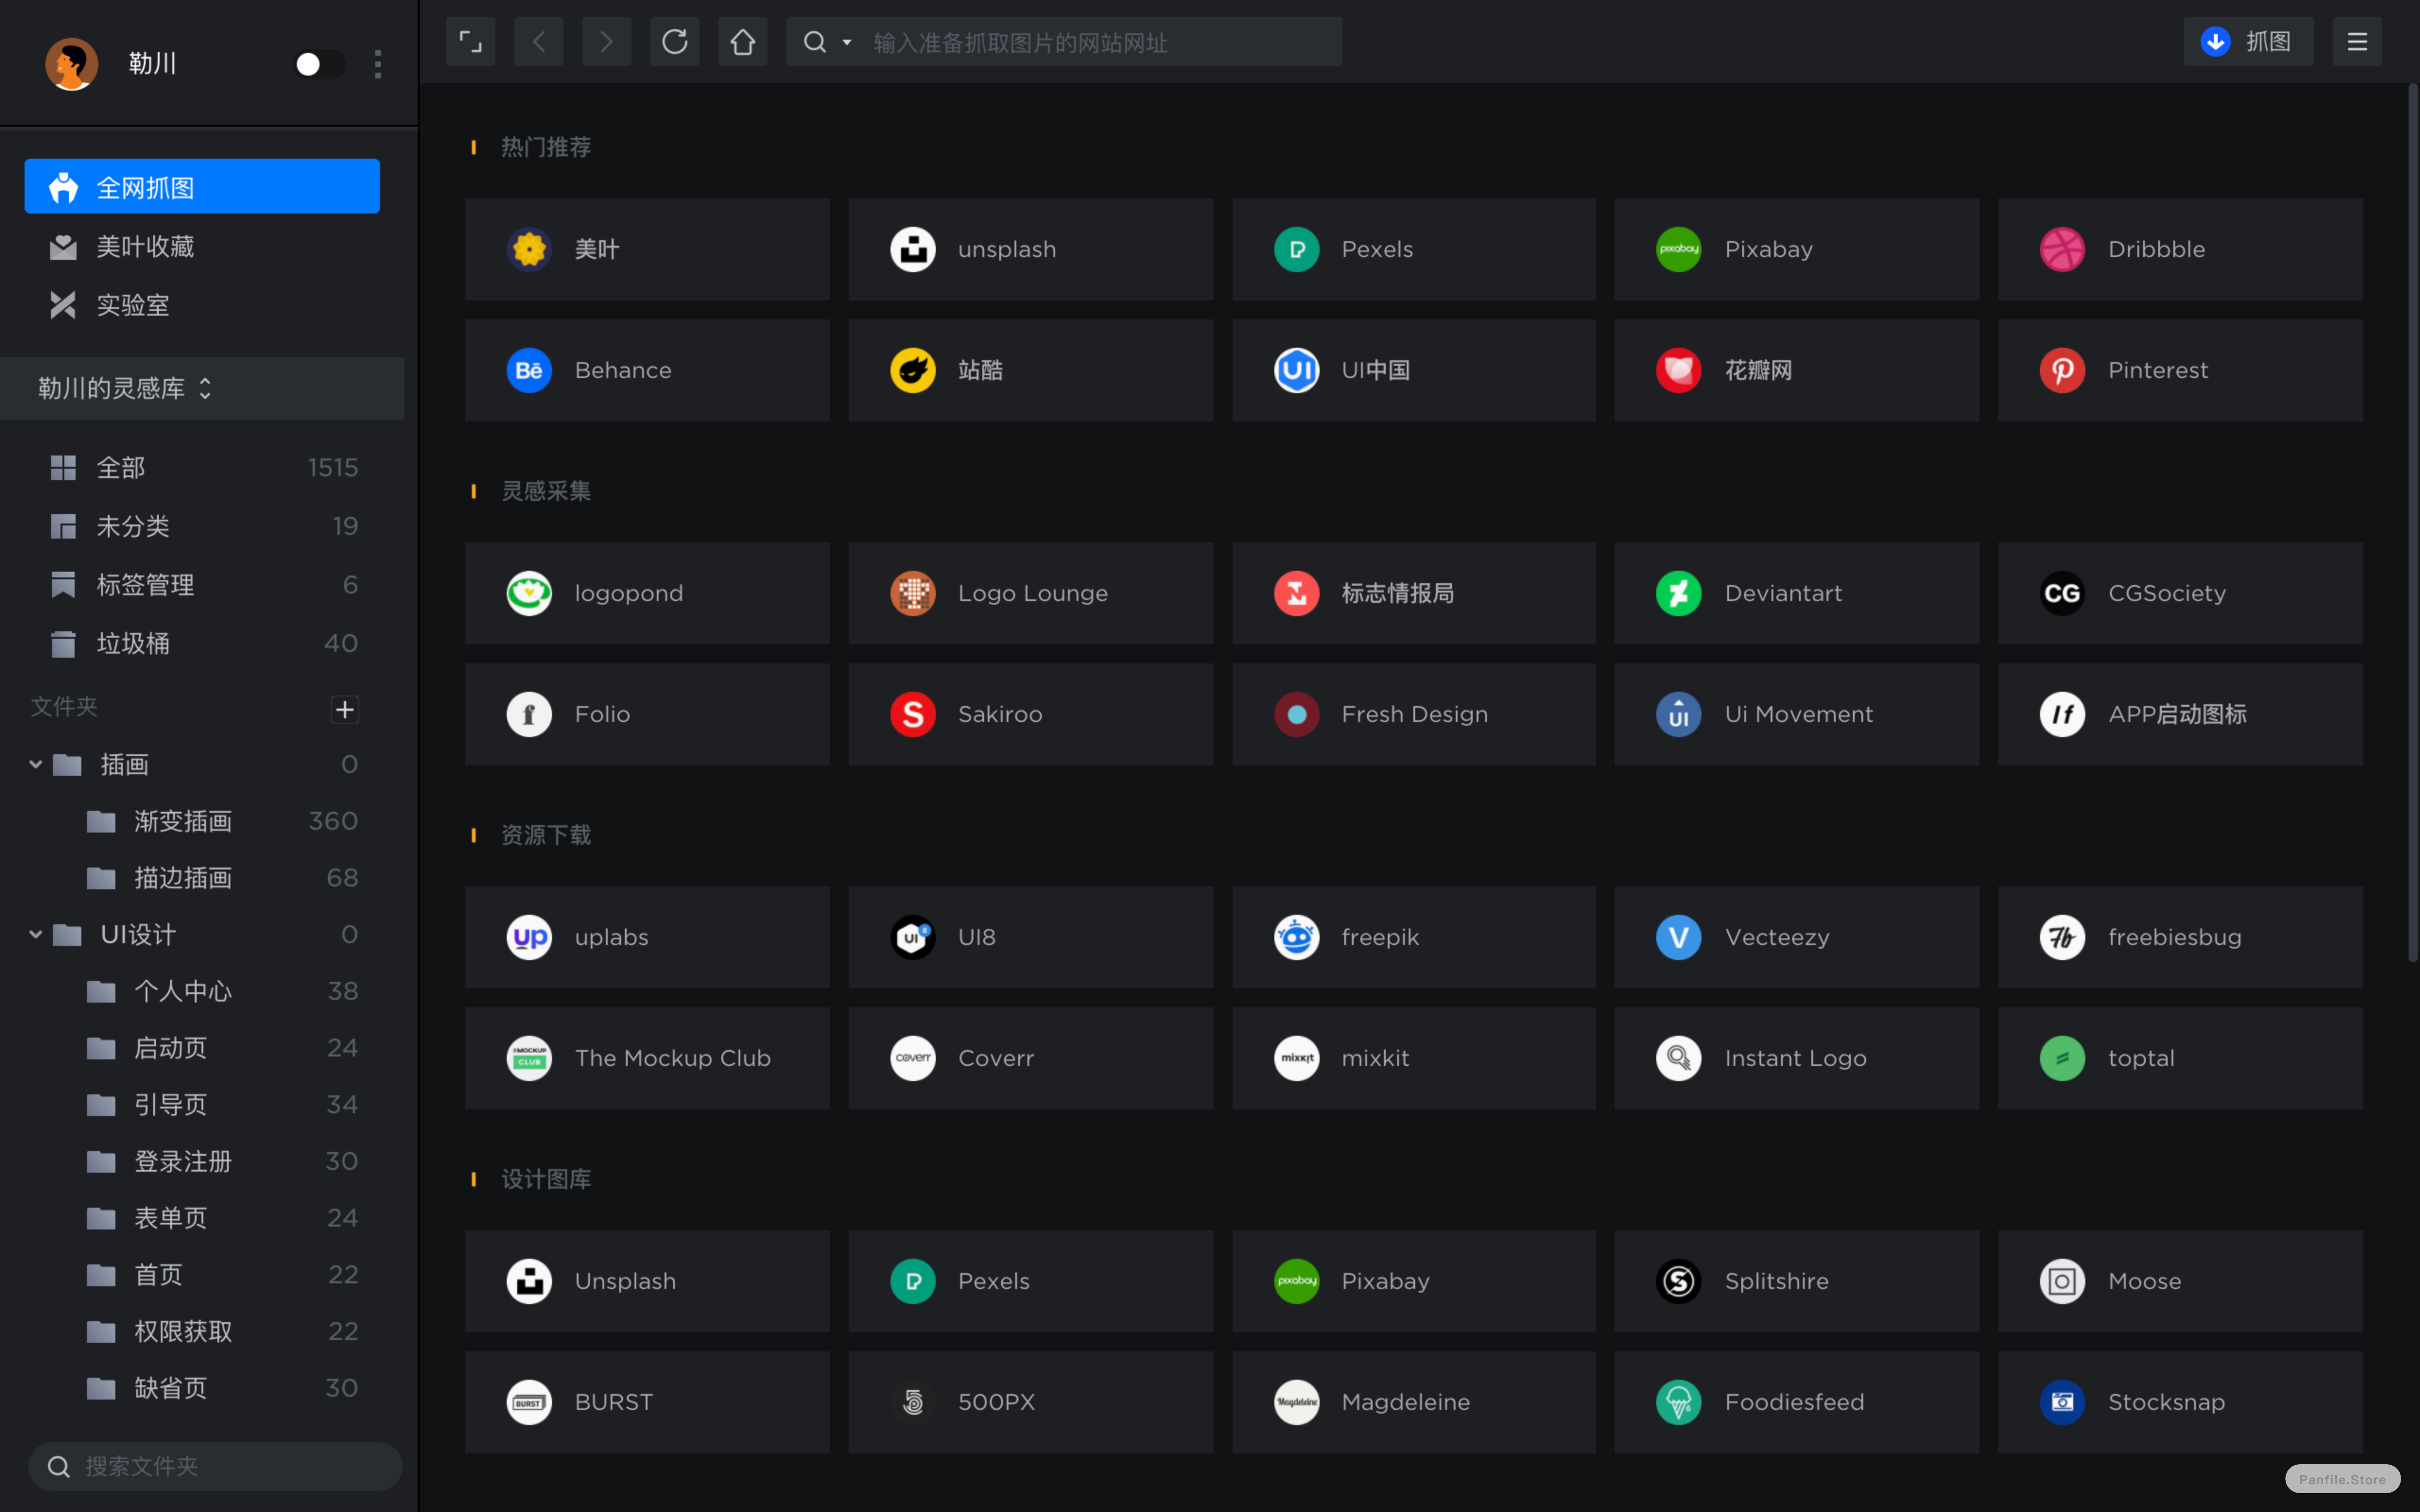Open the UI中国 site tile
2420x1512 pixels.
click(1414, 370)
